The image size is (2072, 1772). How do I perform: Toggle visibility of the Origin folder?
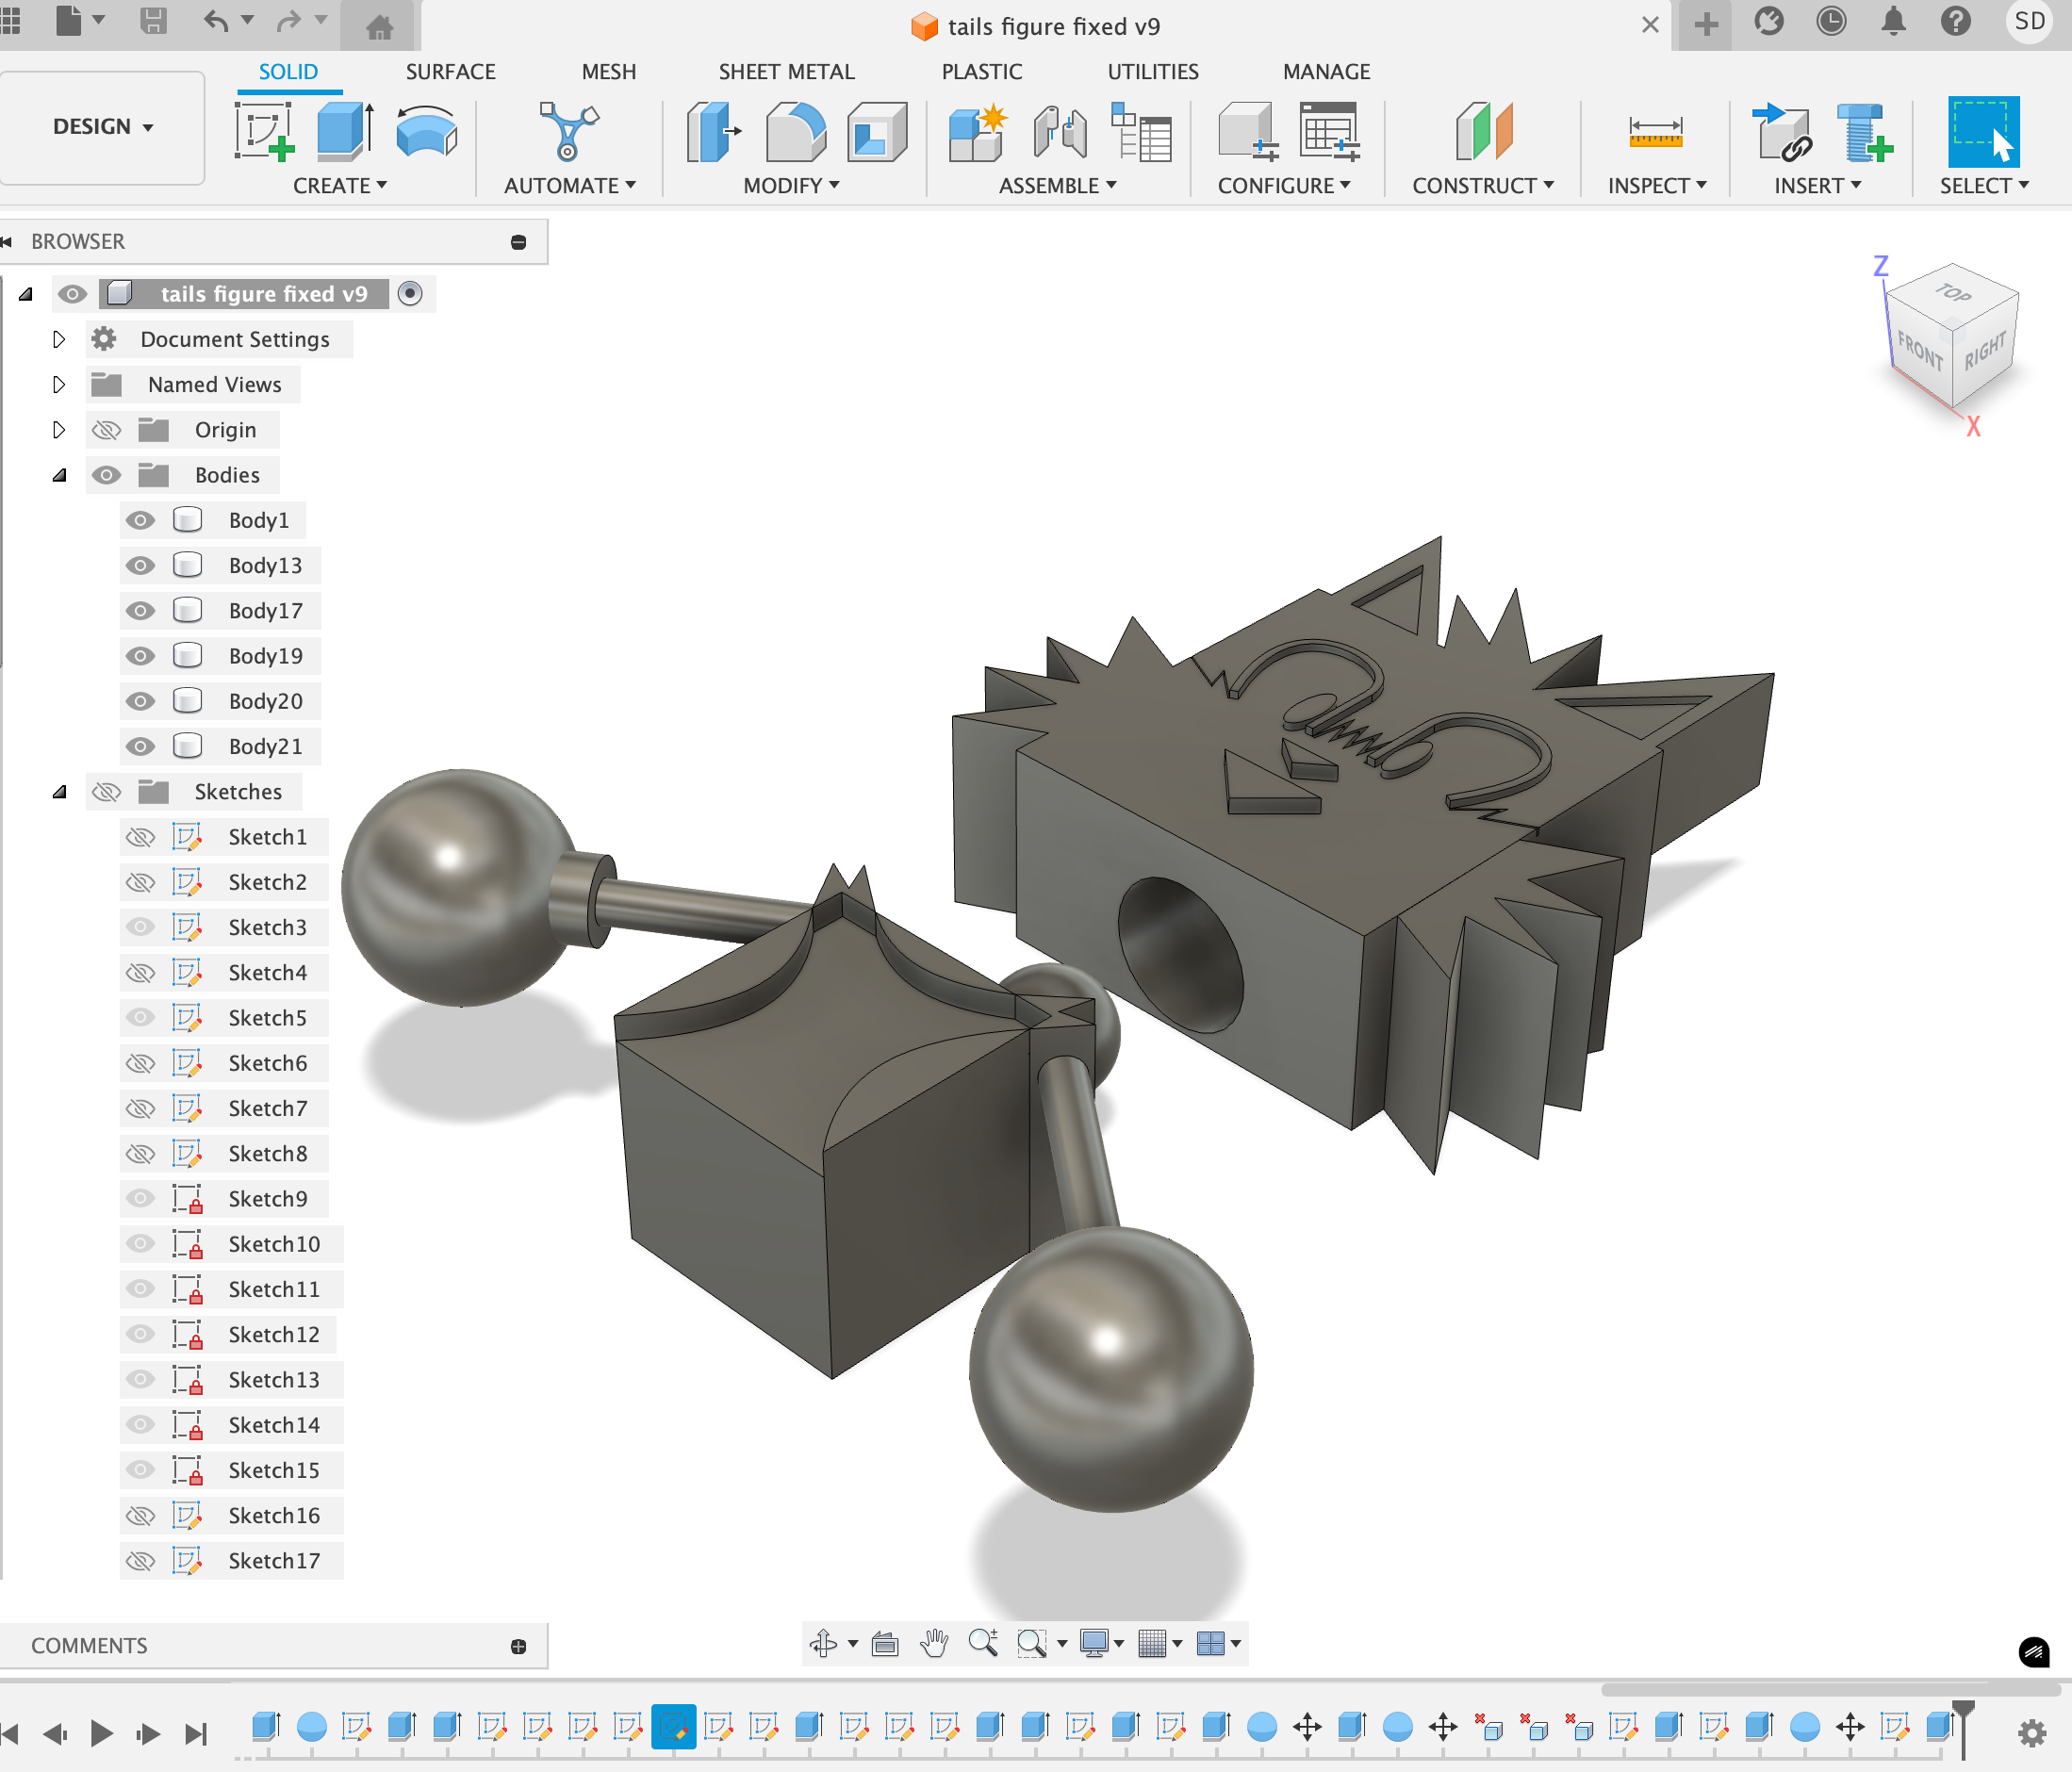click(106, 430)
